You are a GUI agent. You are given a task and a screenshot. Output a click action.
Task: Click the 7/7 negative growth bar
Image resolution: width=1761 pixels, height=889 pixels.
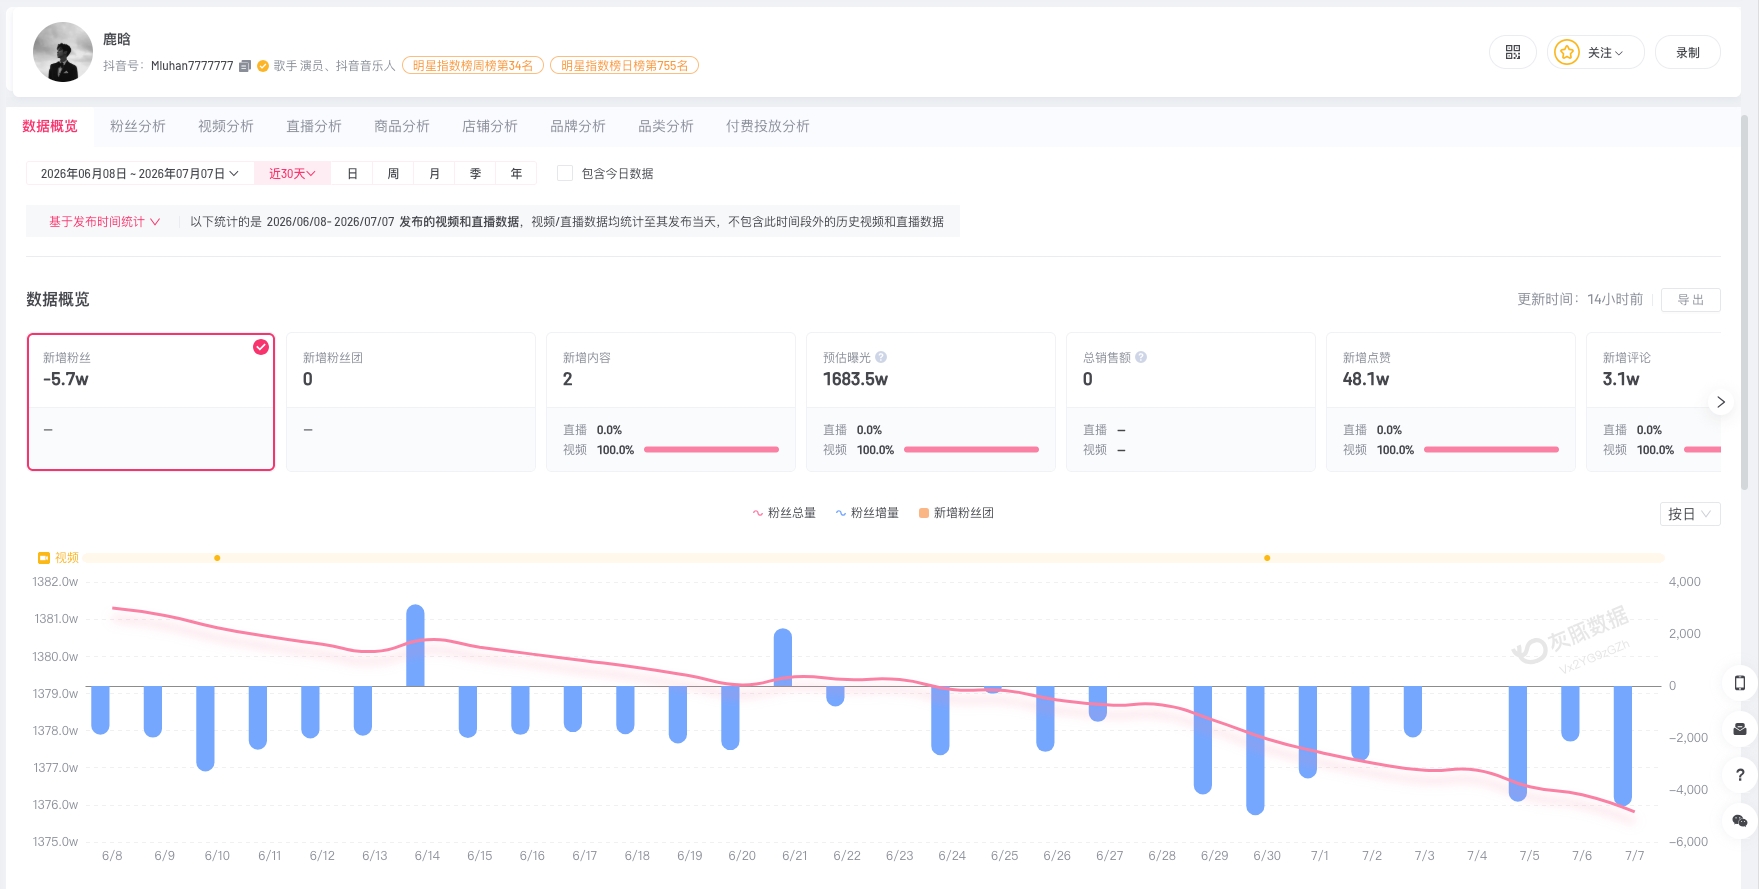click(1623, 746)
